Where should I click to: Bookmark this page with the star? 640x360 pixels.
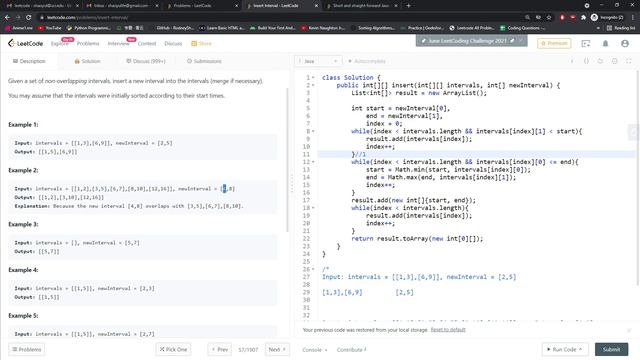(x=549, y=17)
